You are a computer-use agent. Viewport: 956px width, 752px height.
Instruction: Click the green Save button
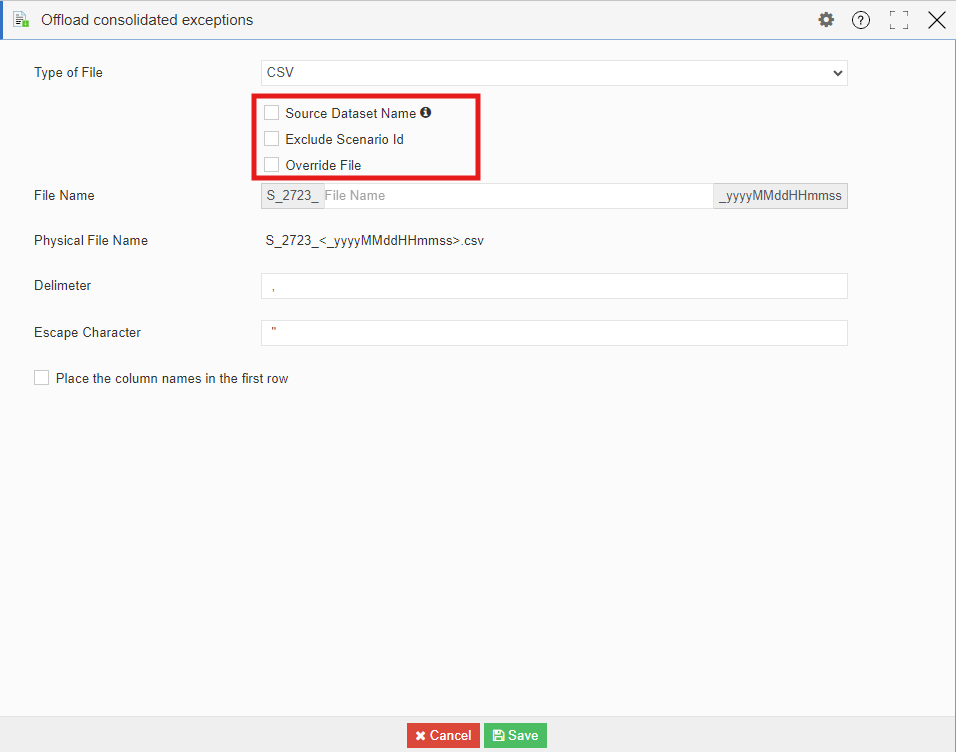coord(515,736)
